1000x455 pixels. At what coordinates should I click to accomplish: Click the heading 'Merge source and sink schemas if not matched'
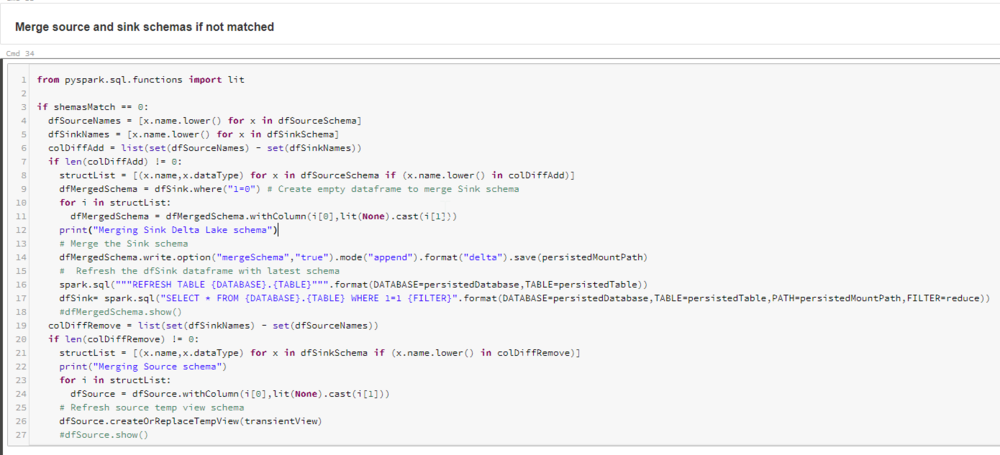[144, 27]
